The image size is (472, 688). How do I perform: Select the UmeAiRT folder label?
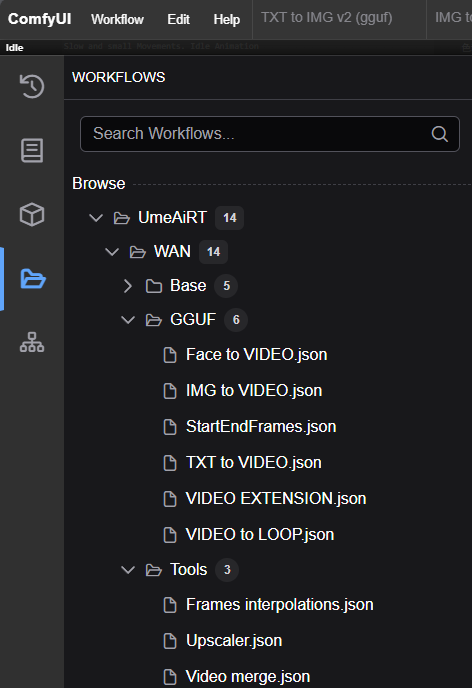[x=172, y=217]
